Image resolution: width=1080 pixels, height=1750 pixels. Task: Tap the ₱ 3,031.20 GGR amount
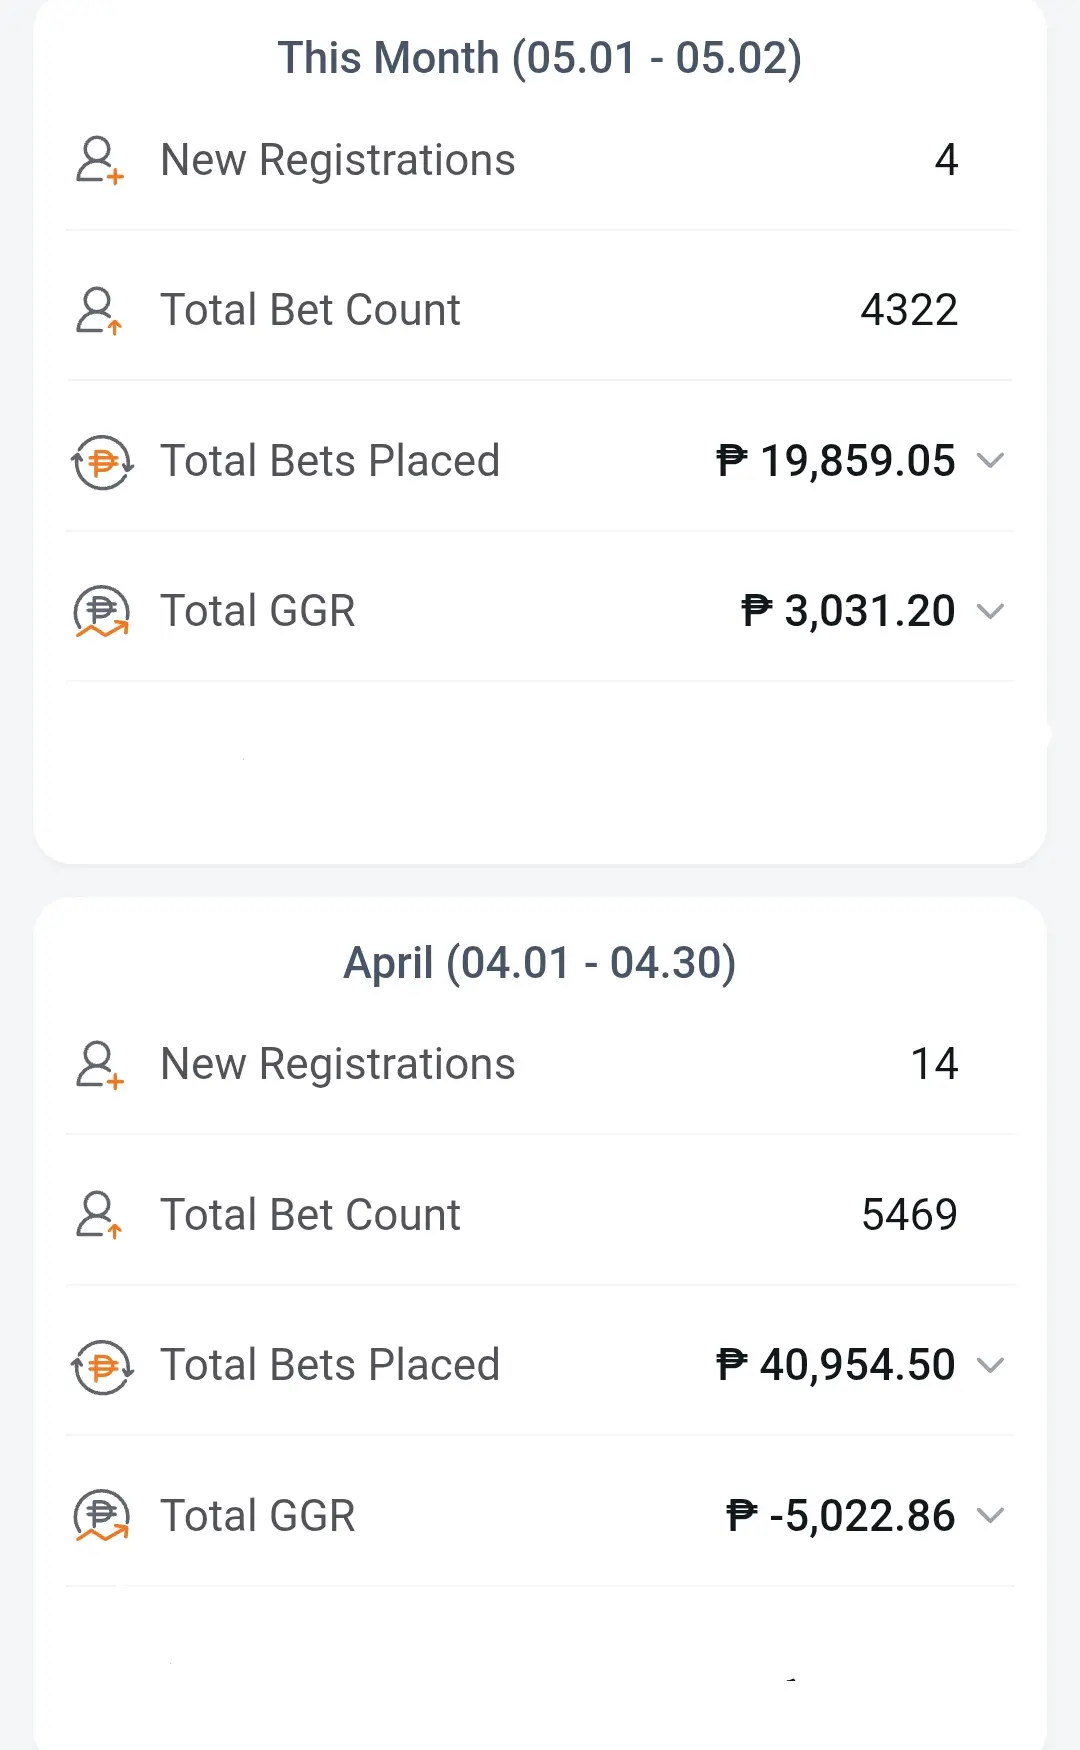click(x=849, y=611)
